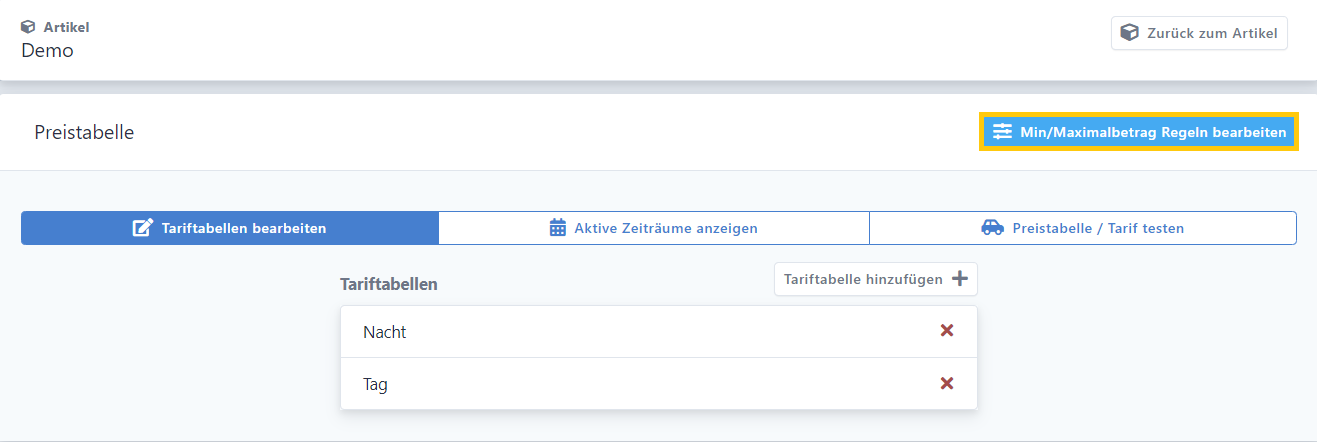Click the Preistabelle section heading
This screenshot has height=442, width=1317.
(x=84, y=132)
